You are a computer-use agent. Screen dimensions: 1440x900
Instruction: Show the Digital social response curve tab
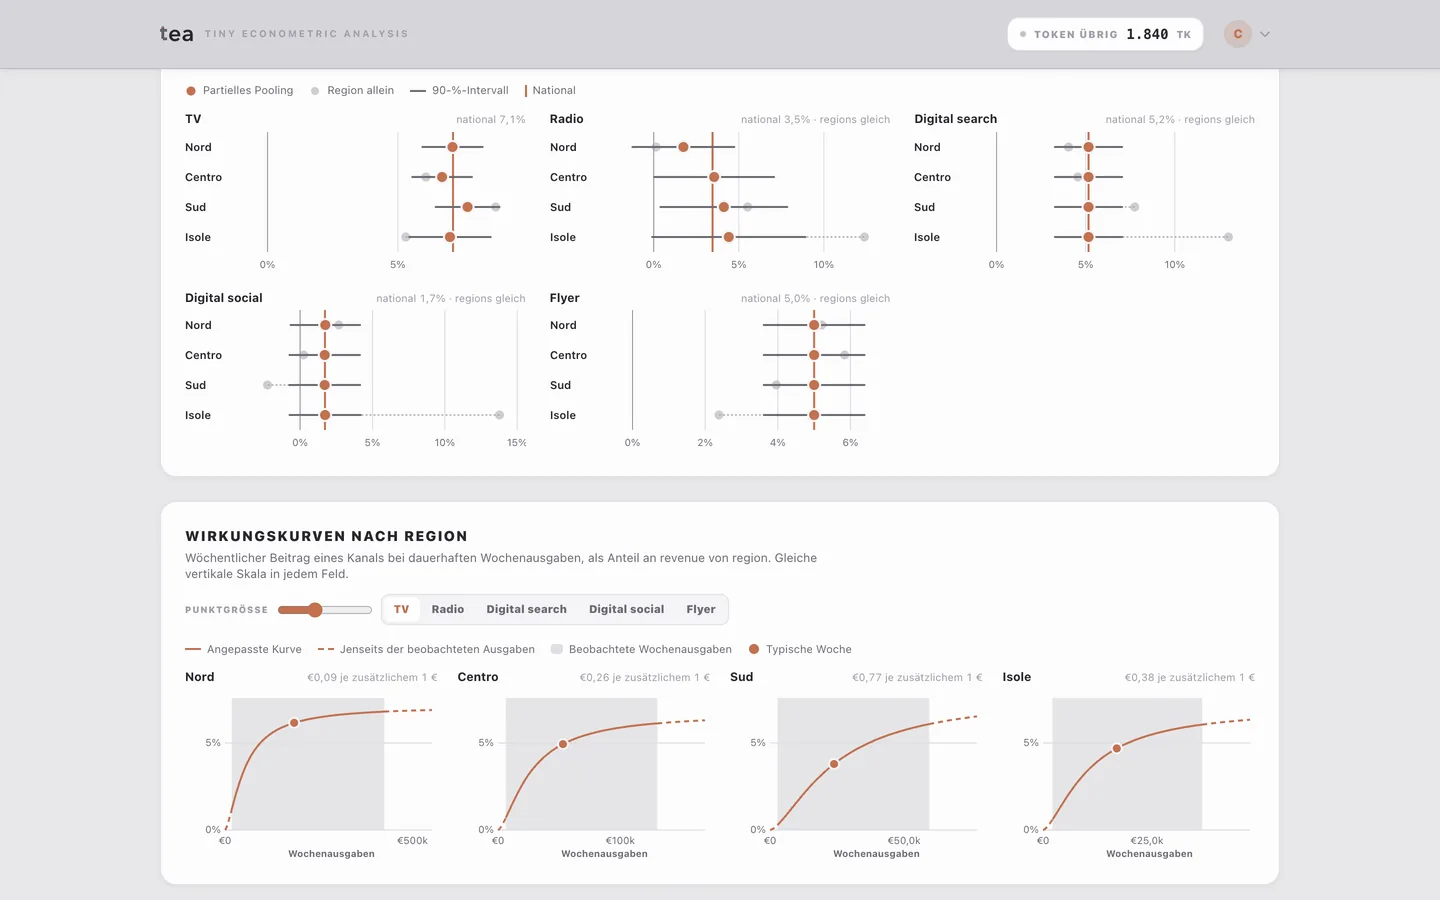626,609
